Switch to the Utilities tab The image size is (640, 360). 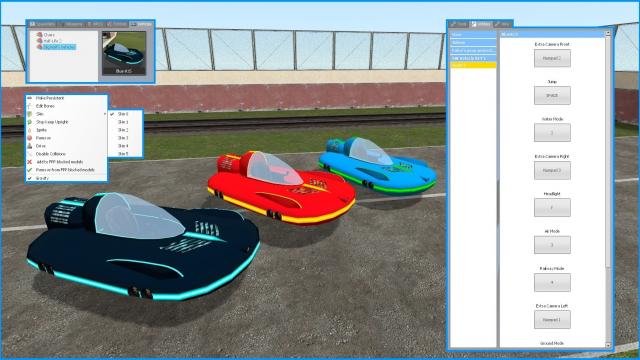click(481, 24)
